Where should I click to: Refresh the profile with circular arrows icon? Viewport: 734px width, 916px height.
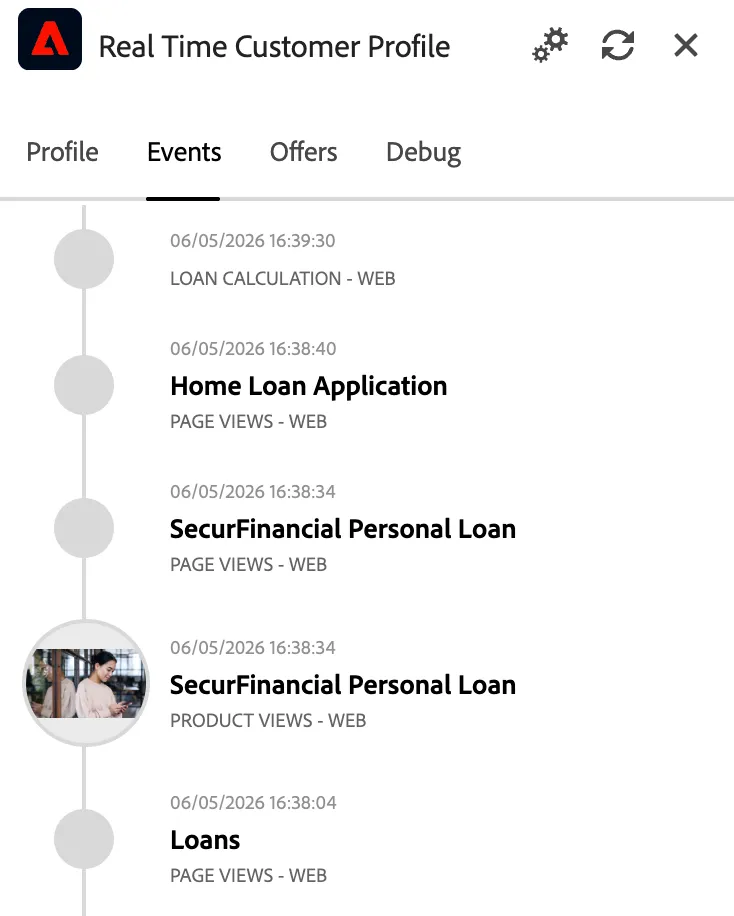coord(618,45)
